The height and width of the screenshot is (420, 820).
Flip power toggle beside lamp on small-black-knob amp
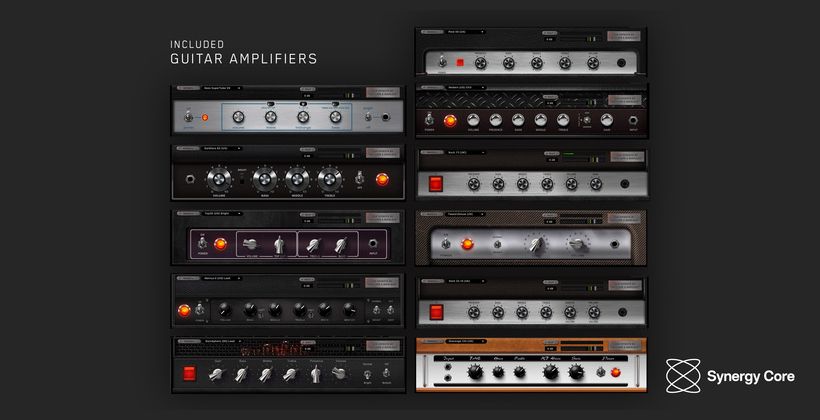pos(199,310)
